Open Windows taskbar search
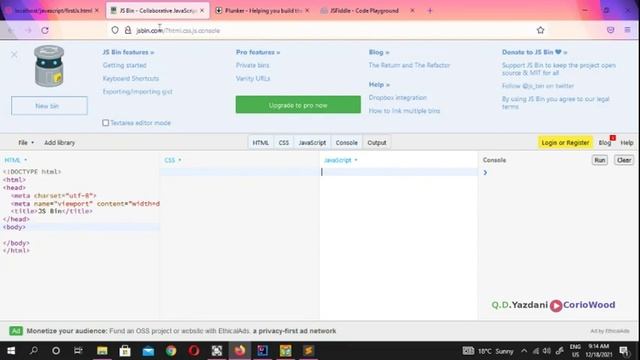Screen dimensions: 640x360 click(34, 351)
